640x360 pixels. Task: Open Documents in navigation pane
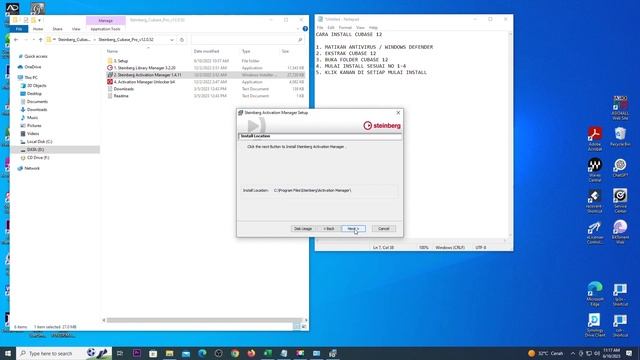37,102
